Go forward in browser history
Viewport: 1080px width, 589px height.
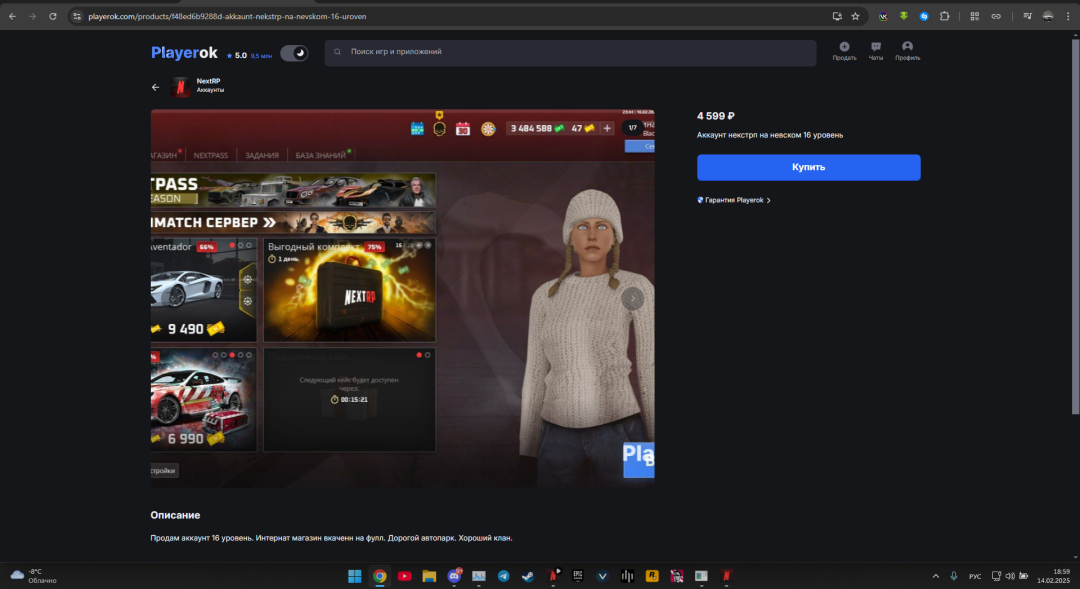[32, 17]
